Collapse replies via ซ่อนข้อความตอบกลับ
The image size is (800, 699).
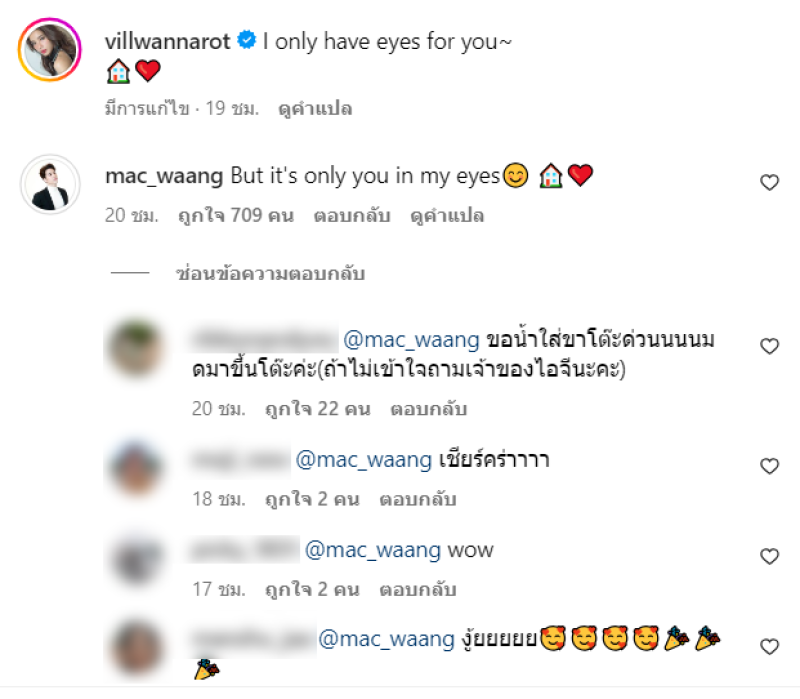coord(270,273)
